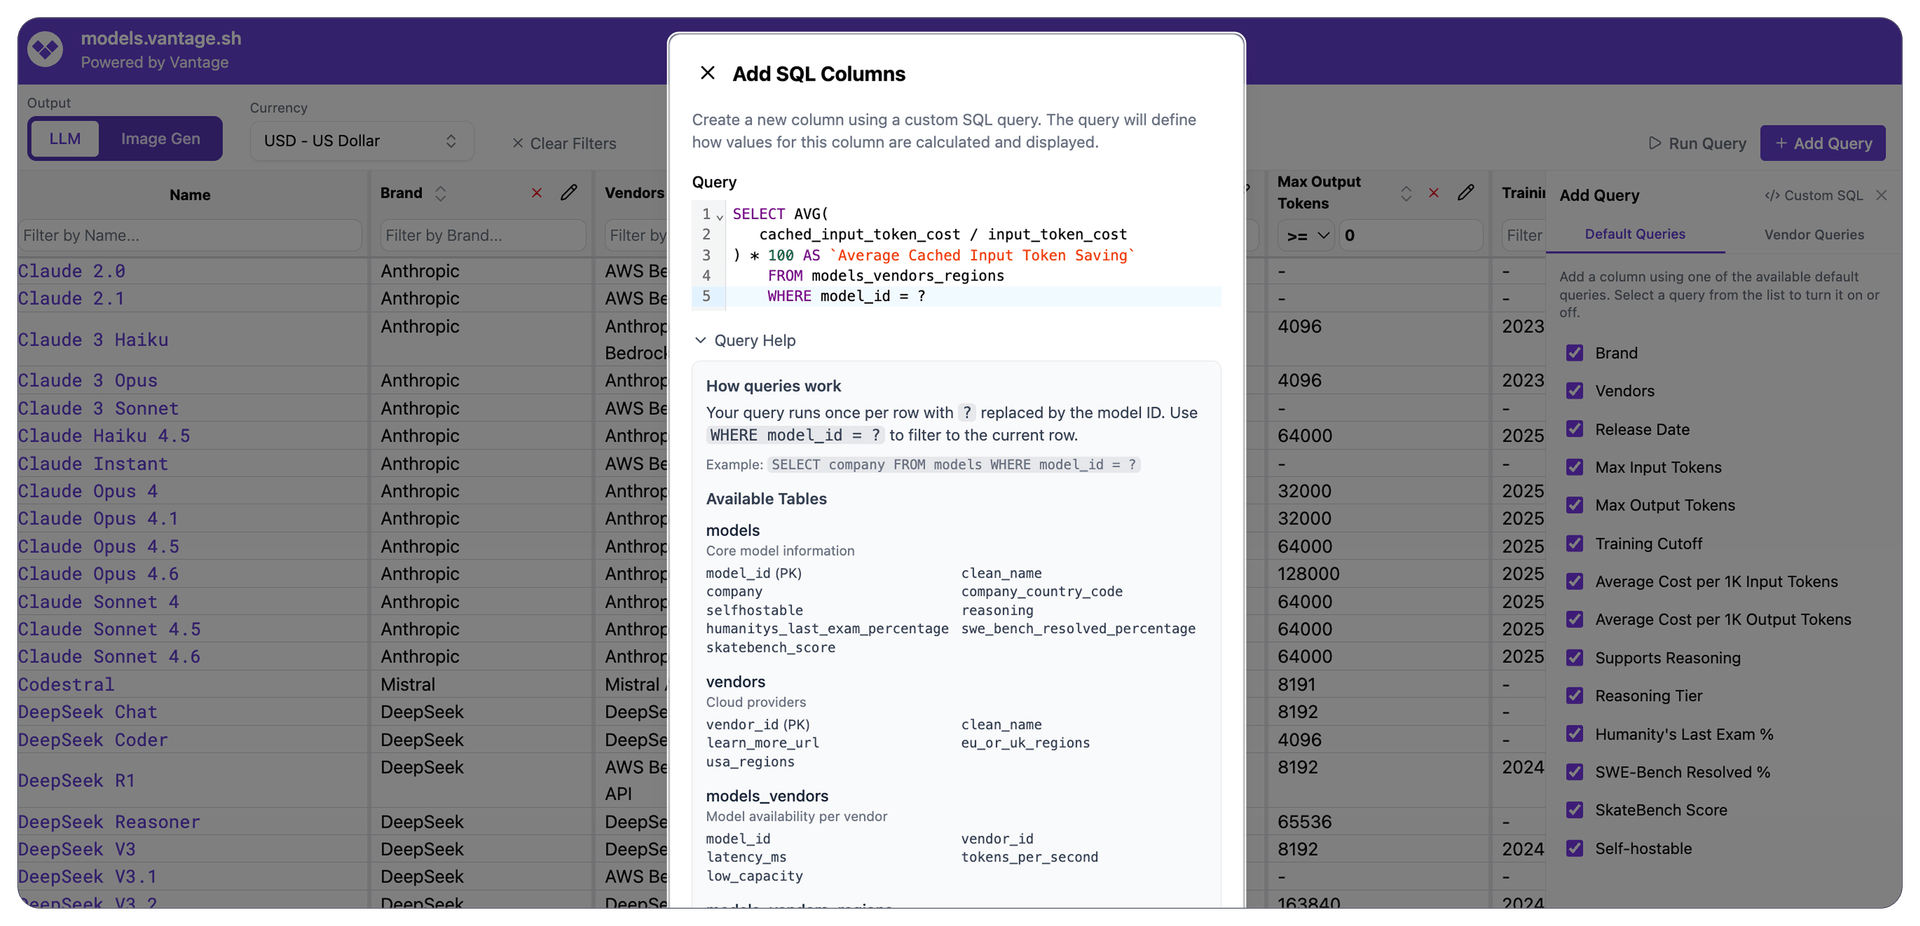1920x926 pixels.
Task: Switch to the Vendor Queries tab
Action: [1812, 235]
